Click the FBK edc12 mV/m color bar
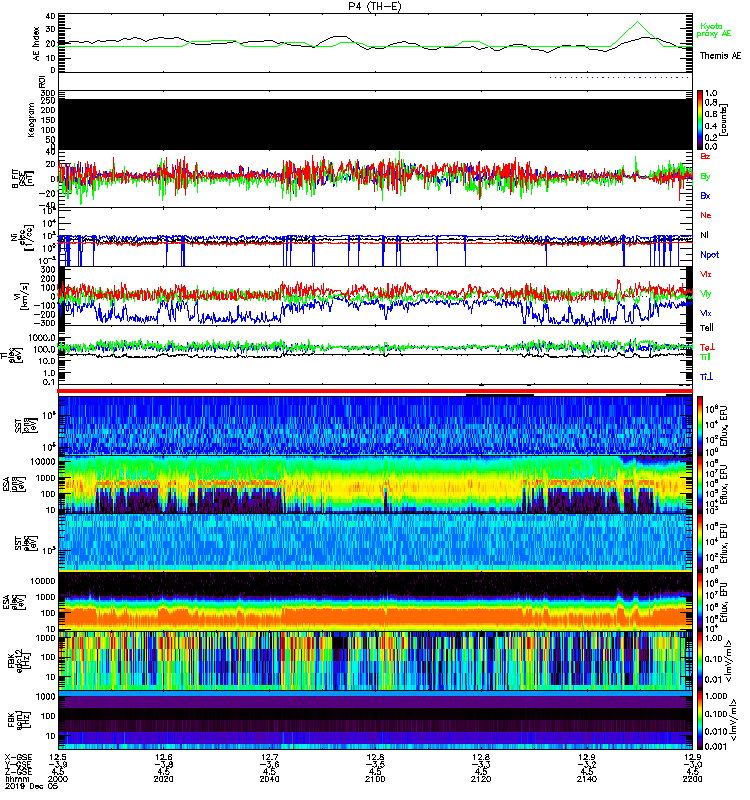 700,661
